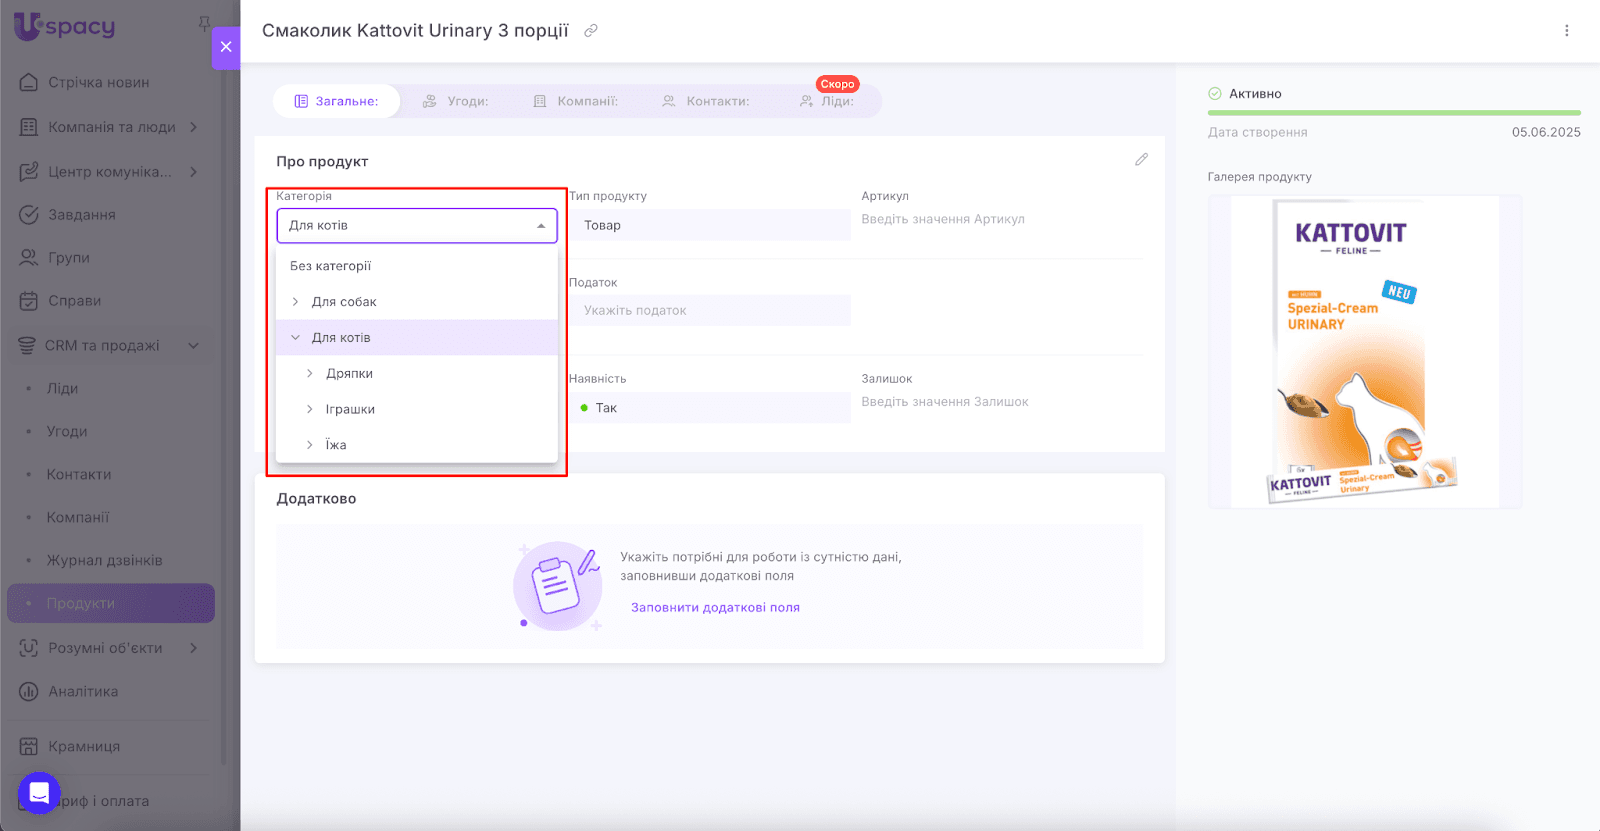Select the Іграшки subcategory
The height and width of the screenshot is (831, 1600).
[350, 409]
